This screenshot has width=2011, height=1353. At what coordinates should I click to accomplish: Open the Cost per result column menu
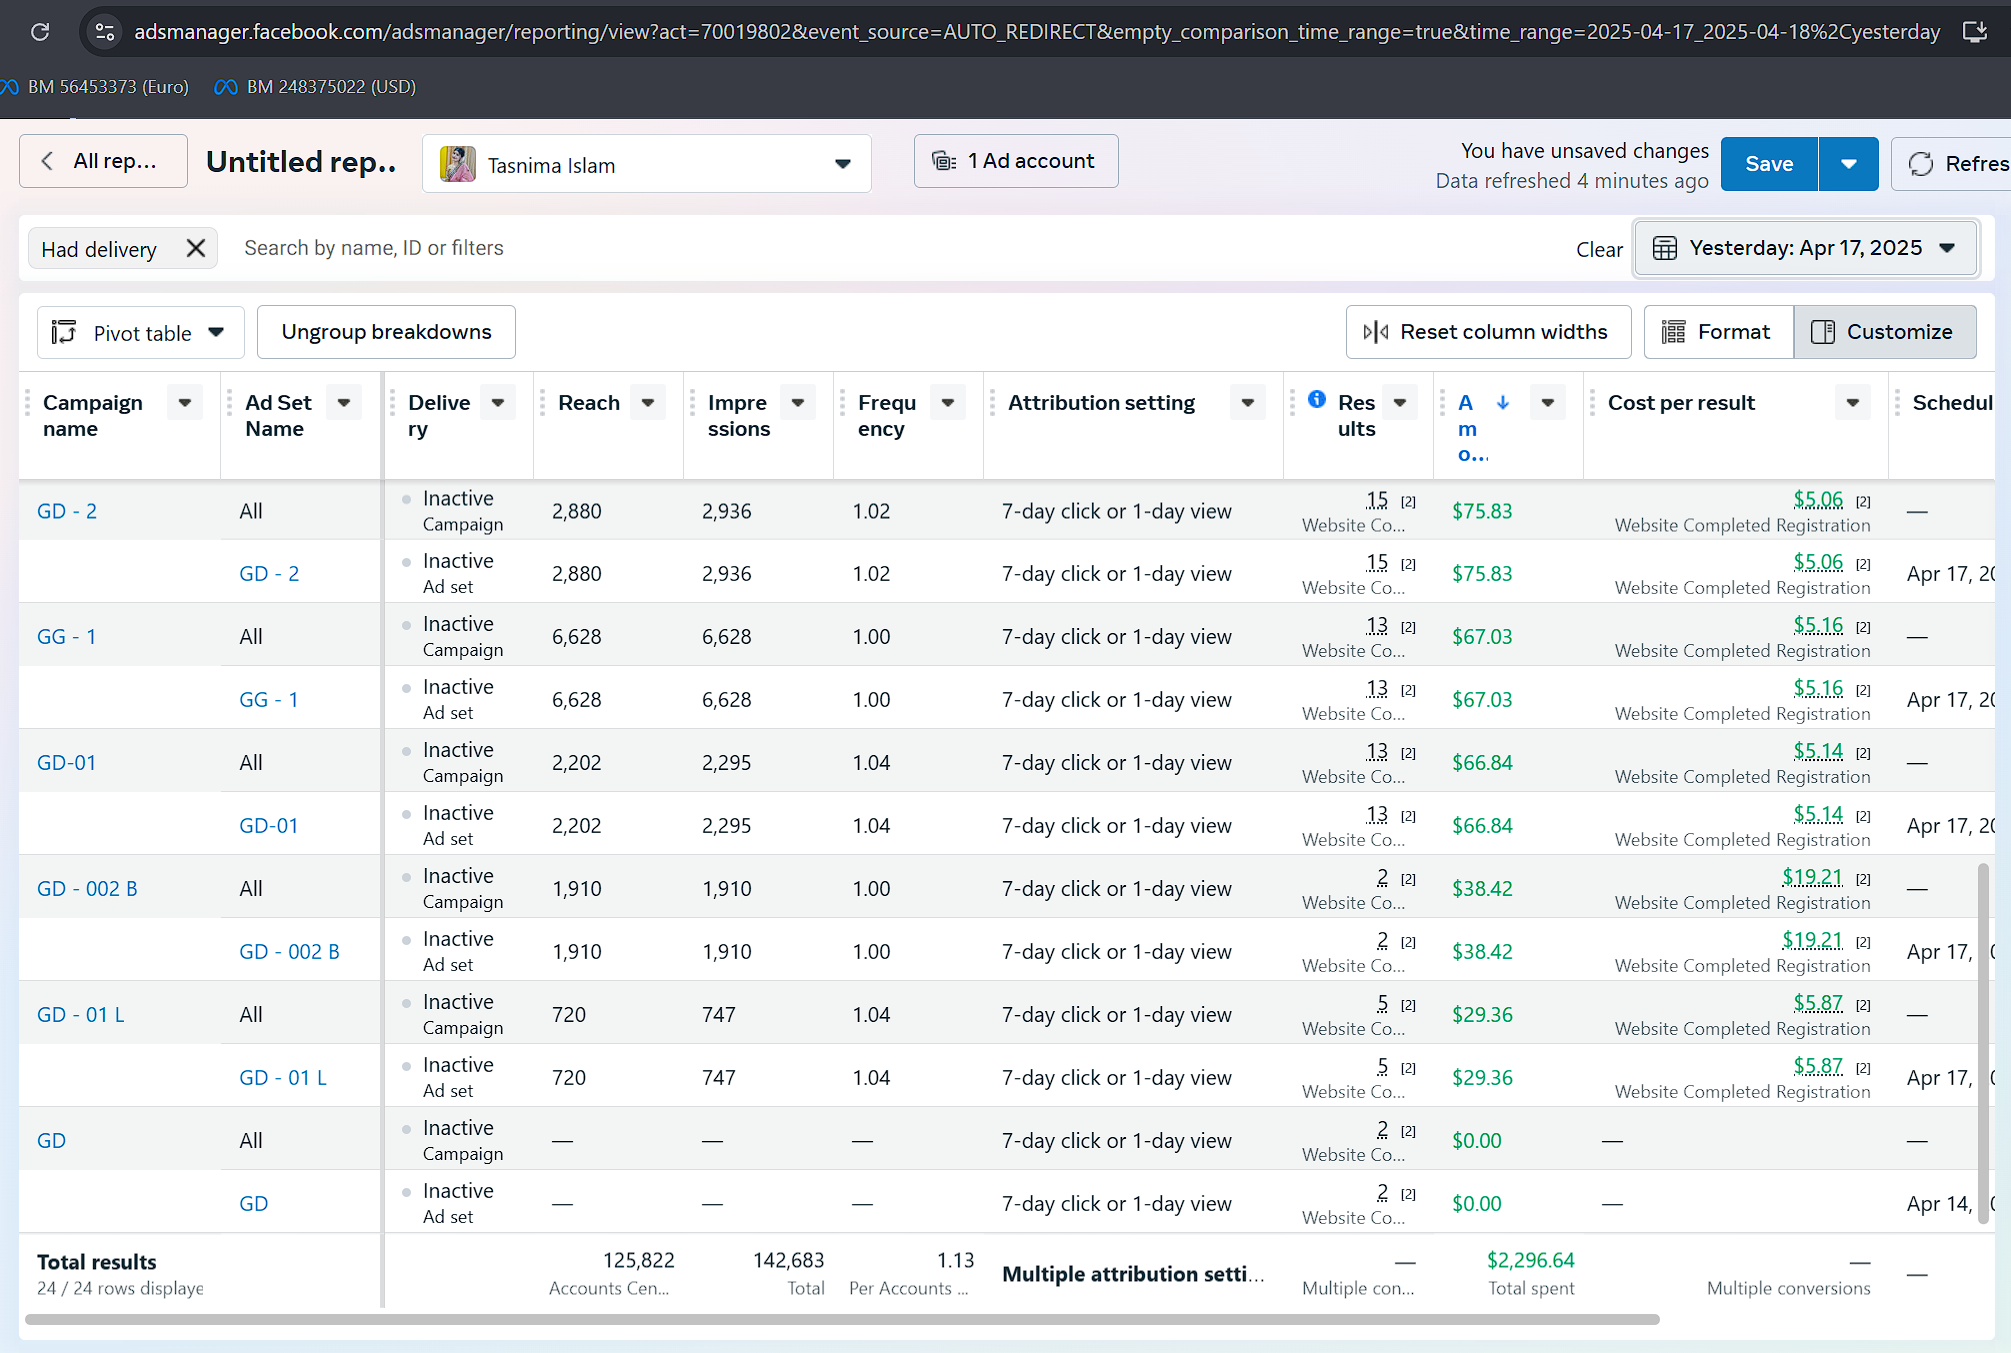[x=1852, y=403]
